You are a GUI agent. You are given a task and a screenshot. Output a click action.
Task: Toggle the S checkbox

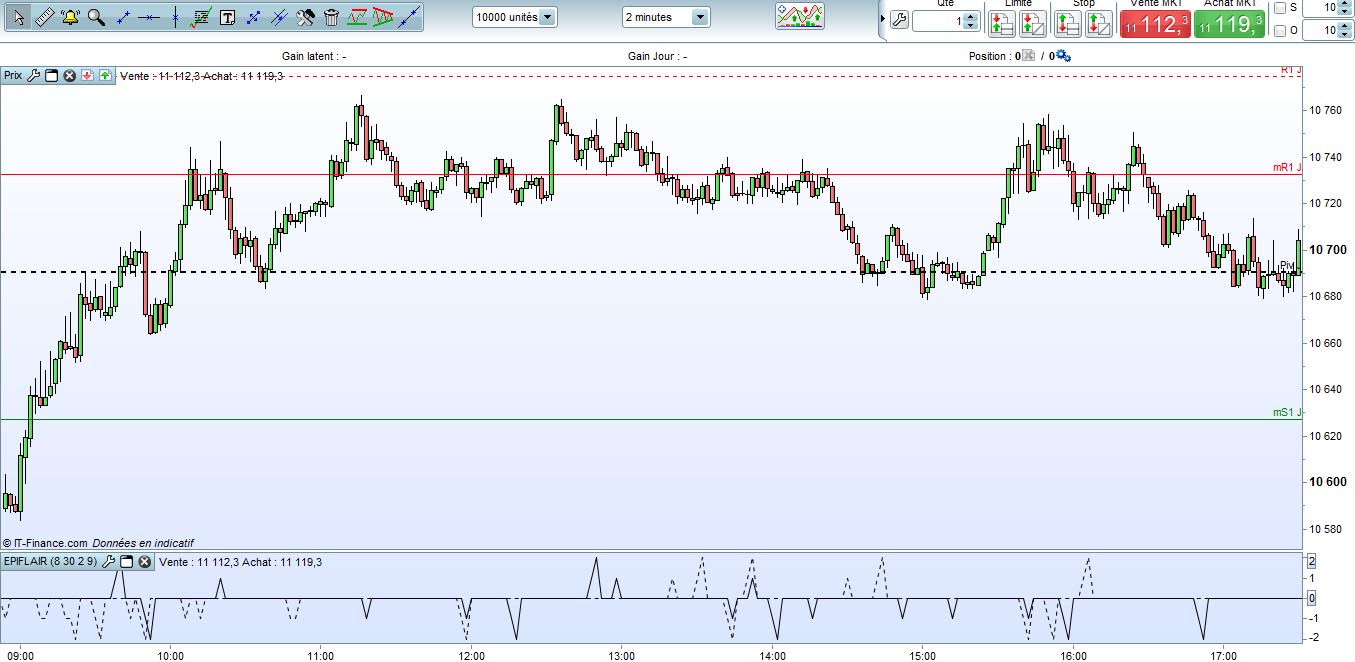pos(1279,7)
